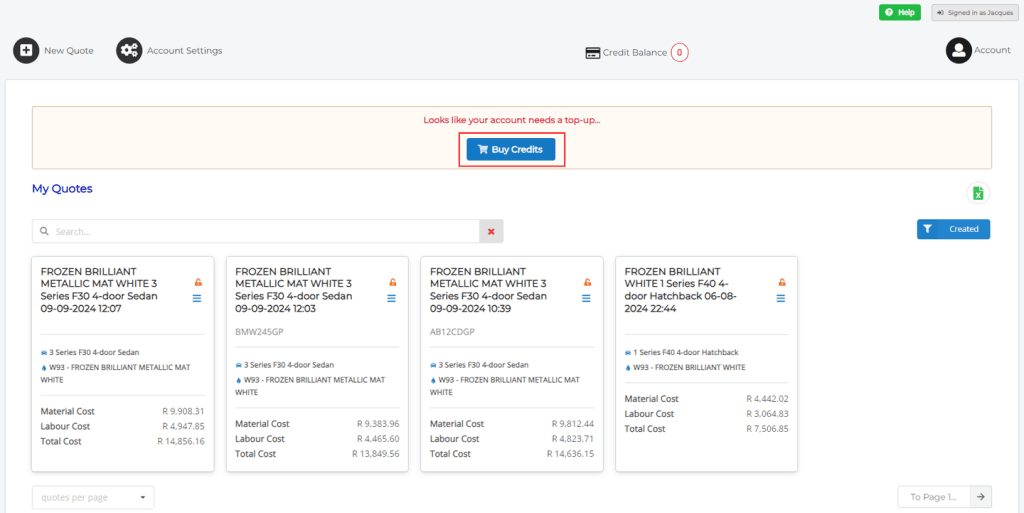Toggle lock icon on 1 Series Hatchback quote
1024x513 pixels.
(x=782, y=283)
